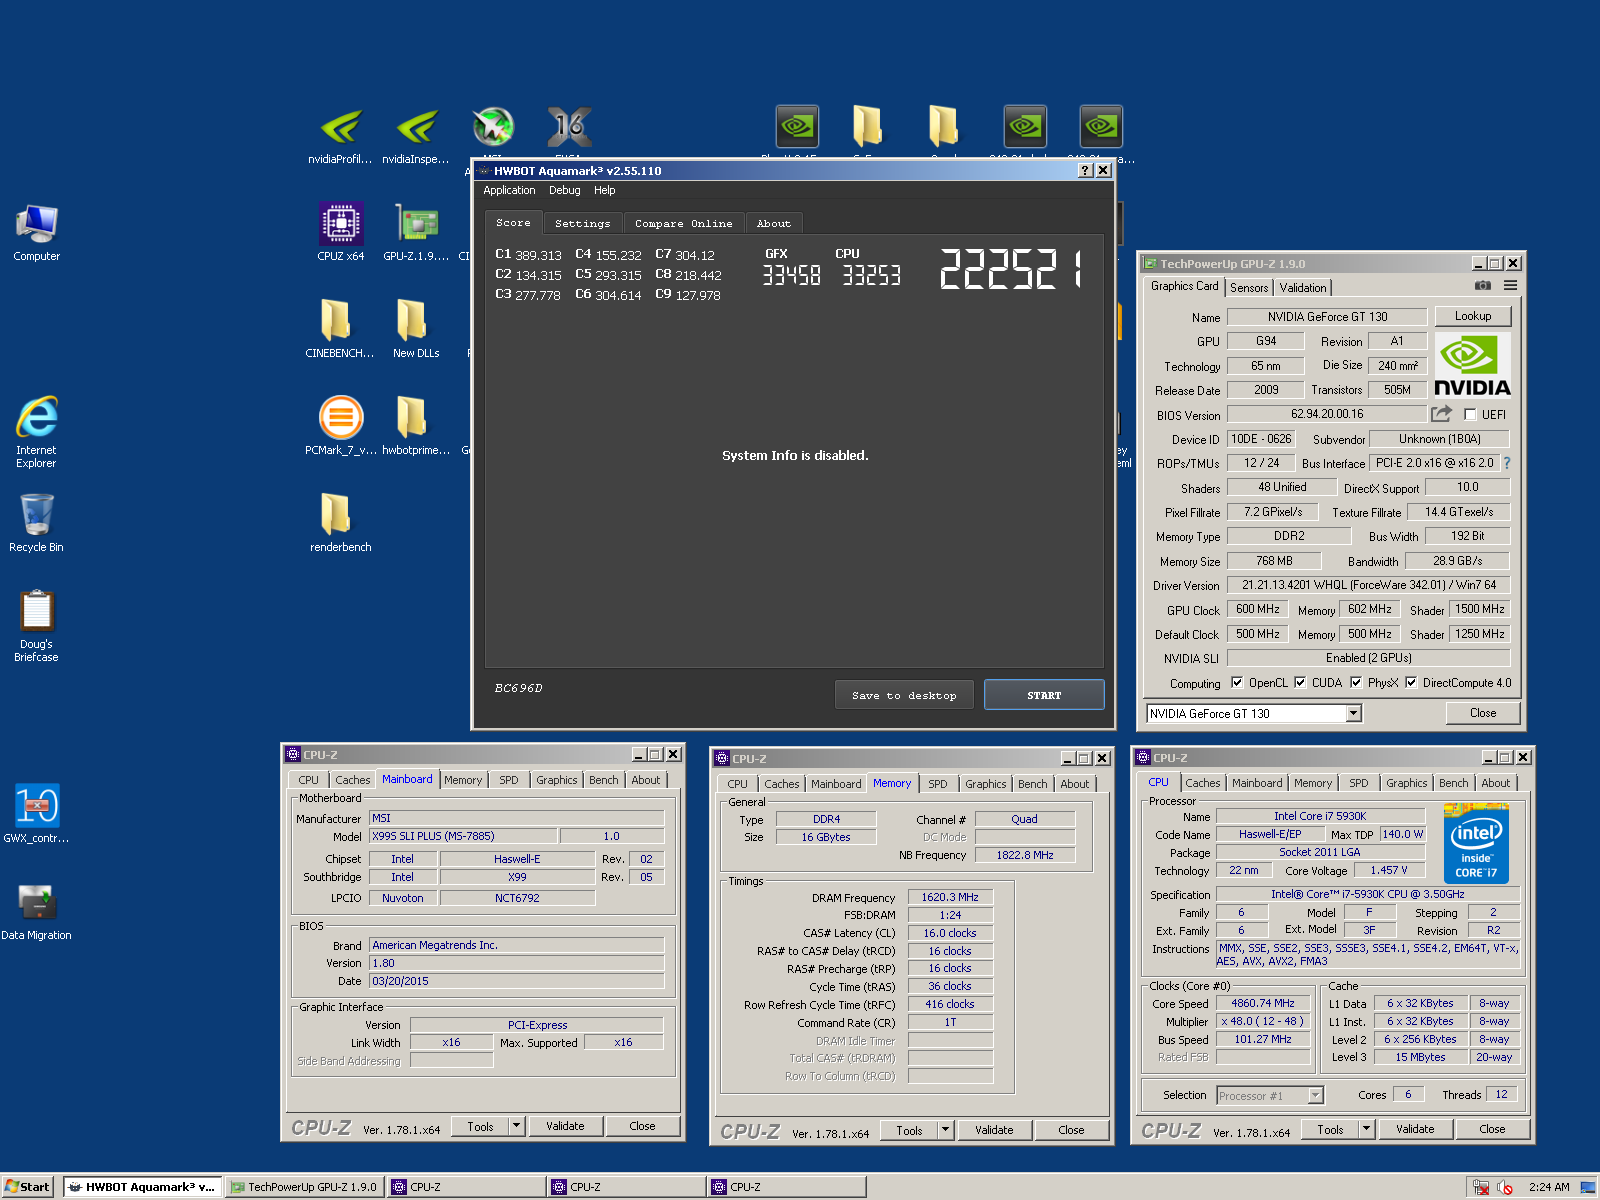
Task: Open the Bench tab in Memory CPU-Z window
Action: [1032, 784]
